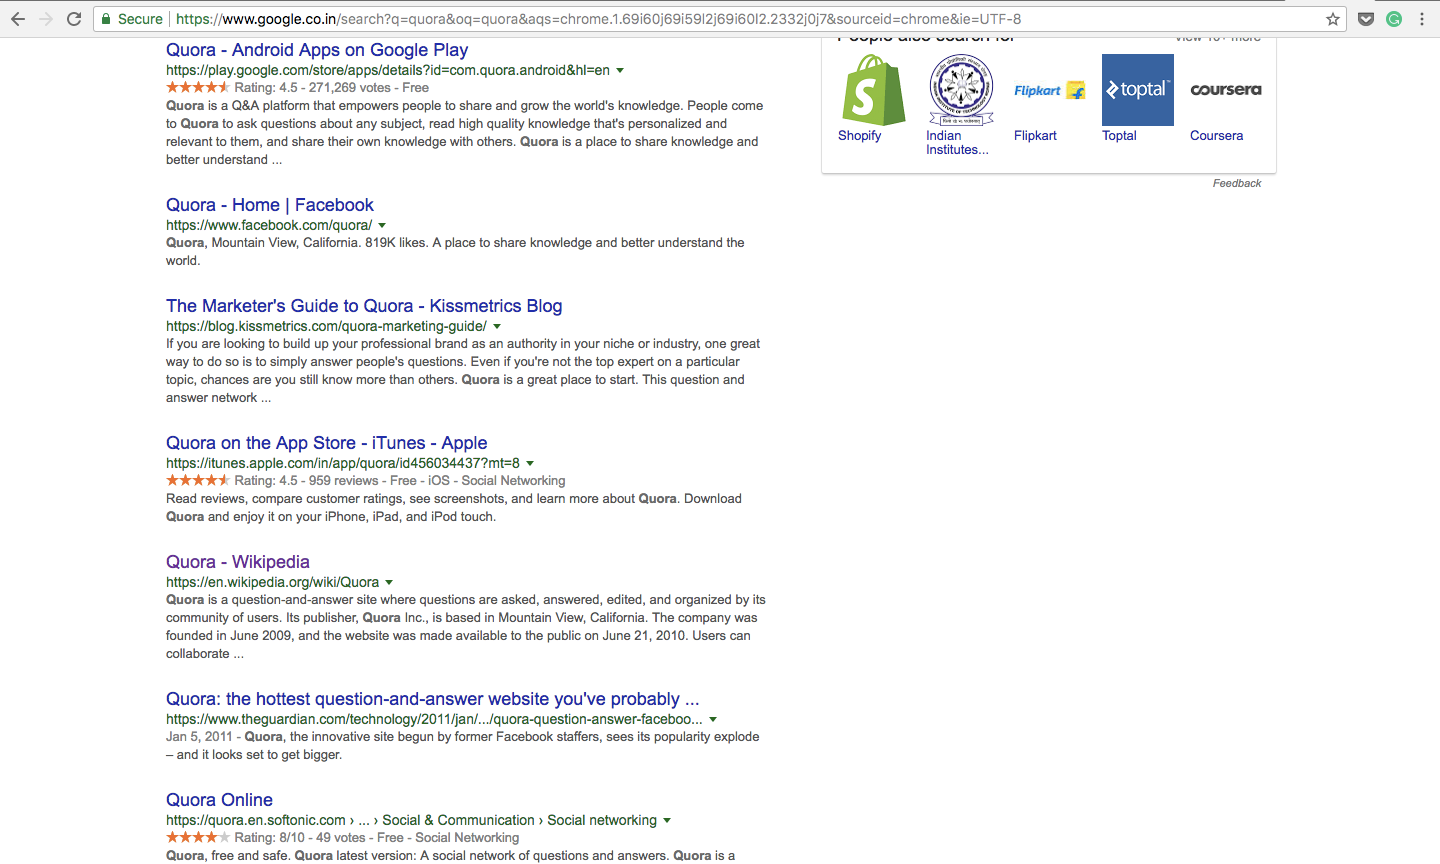Image resolution: width=1440 pixels, height=864 pixels.
Task: Click the theguardian.com technology URL text
Action: pos(434,719)
